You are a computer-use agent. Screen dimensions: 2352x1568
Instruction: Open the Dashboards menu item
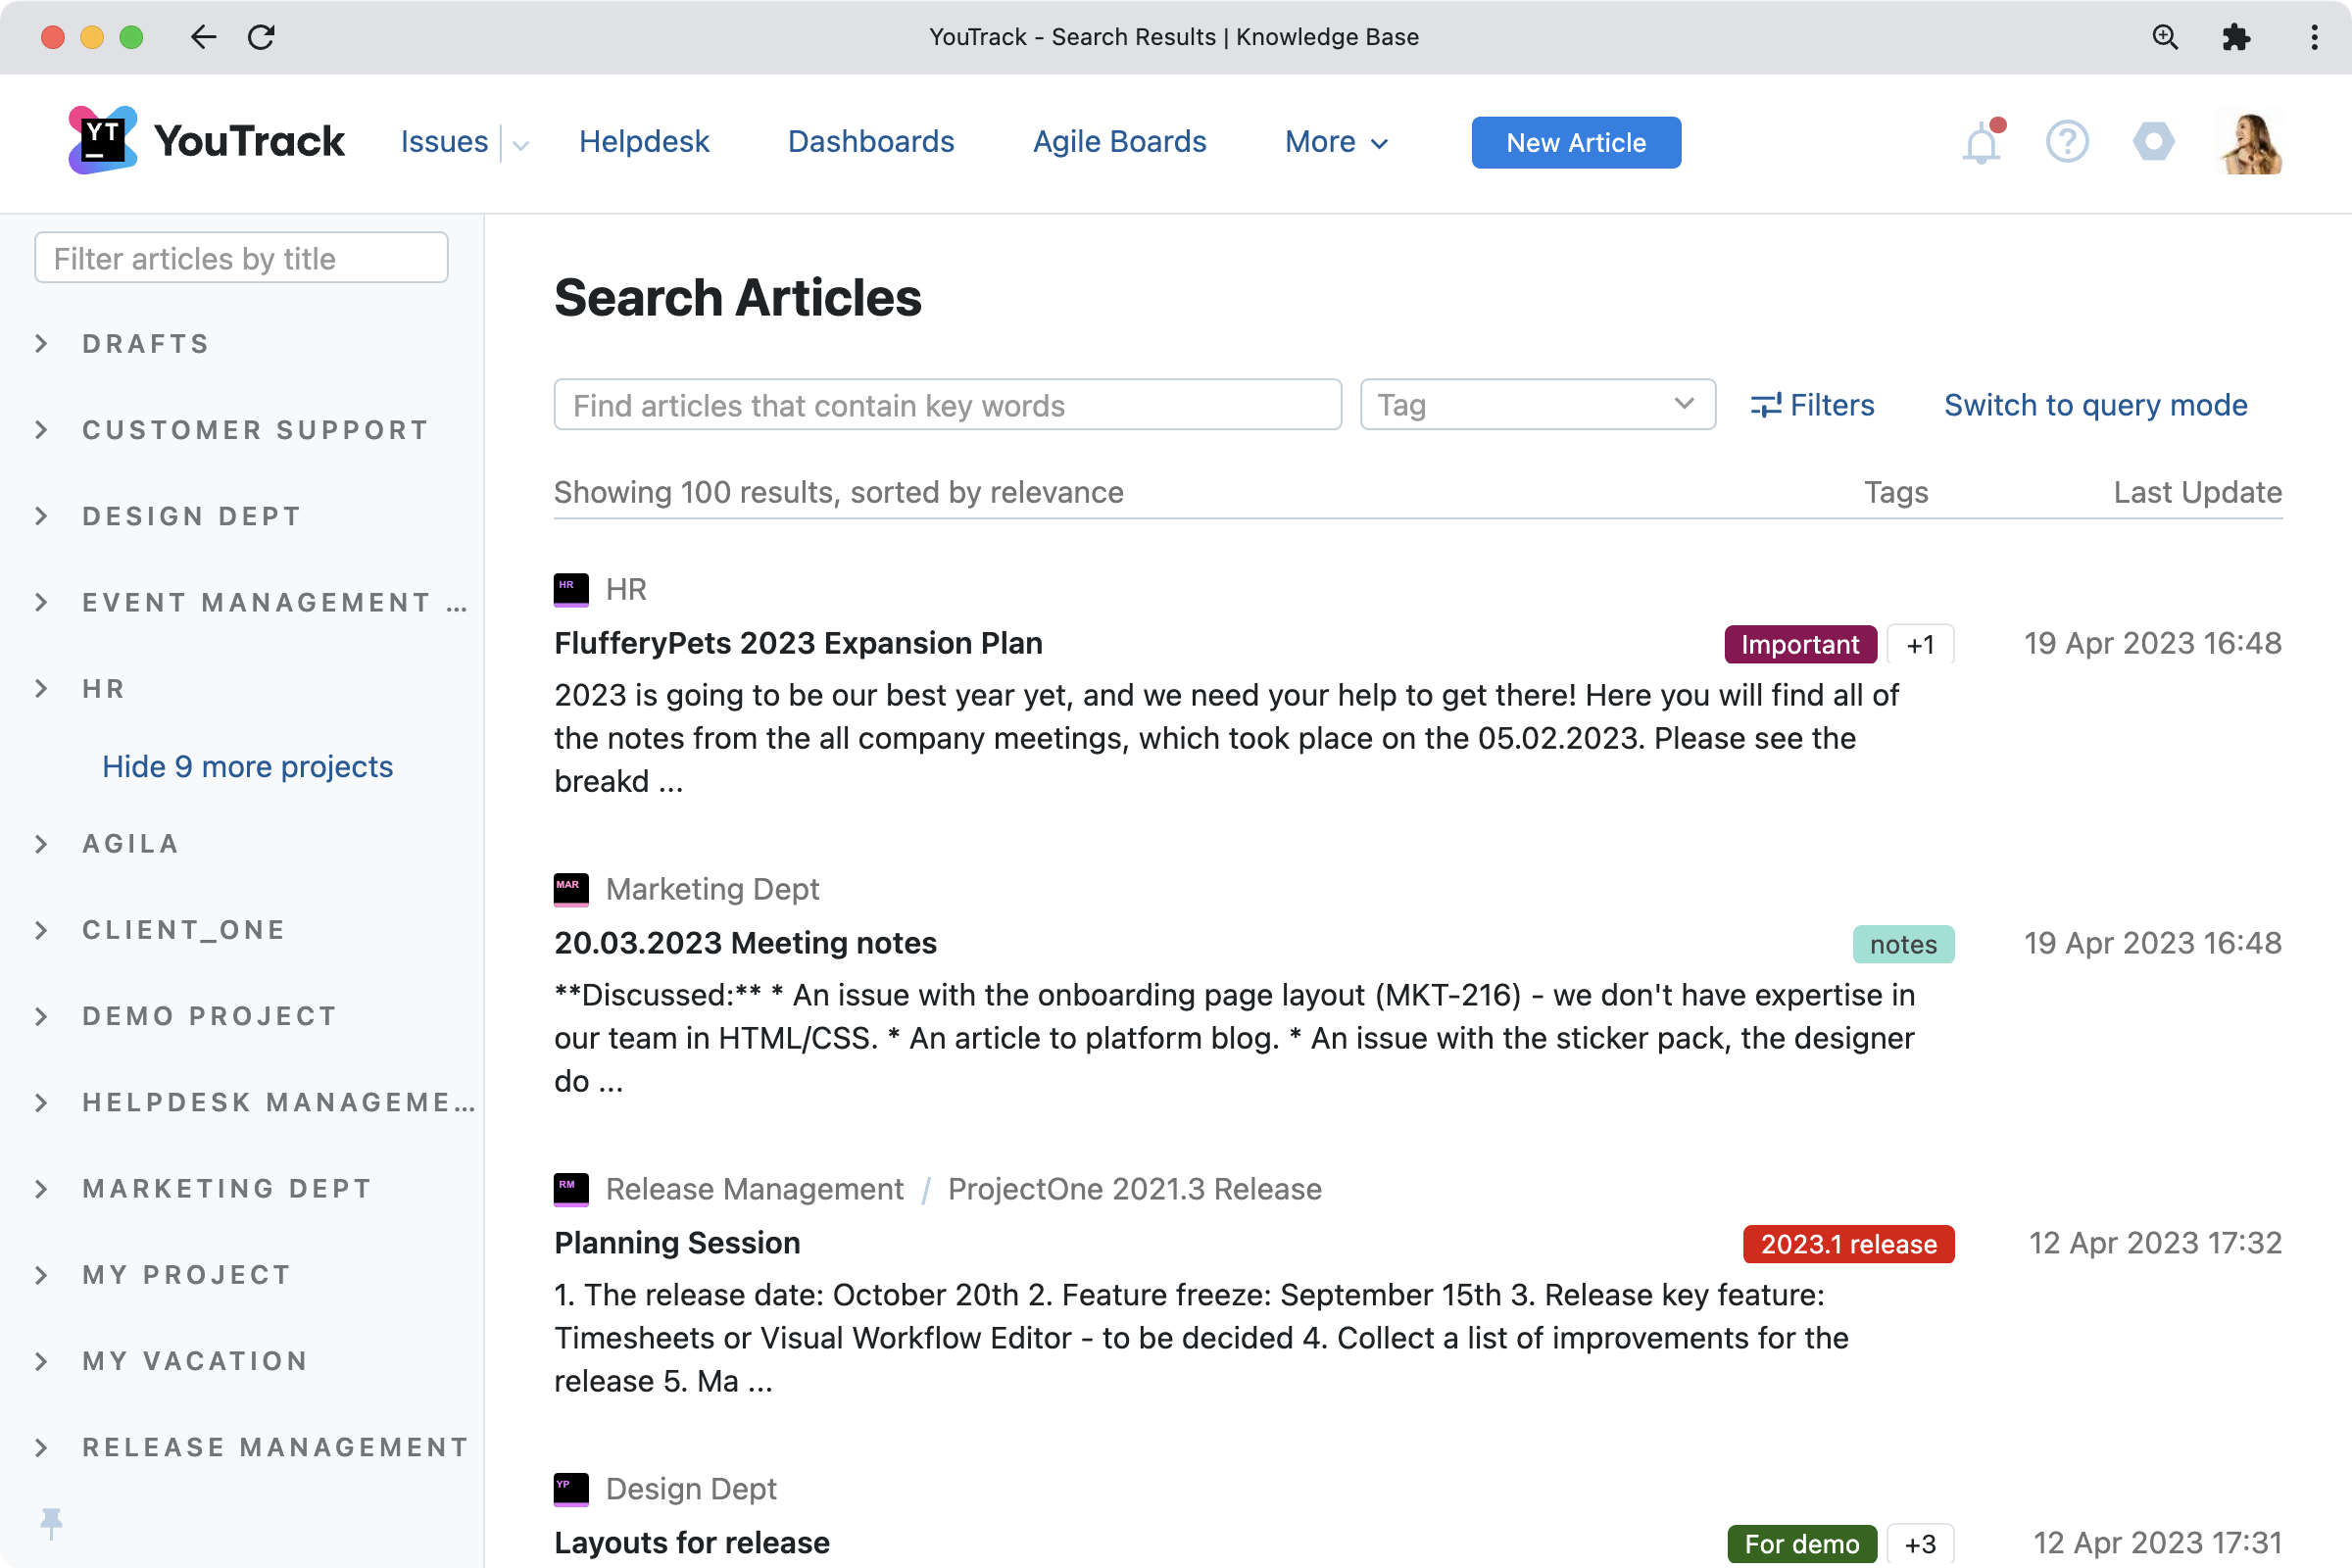point(871,142)
